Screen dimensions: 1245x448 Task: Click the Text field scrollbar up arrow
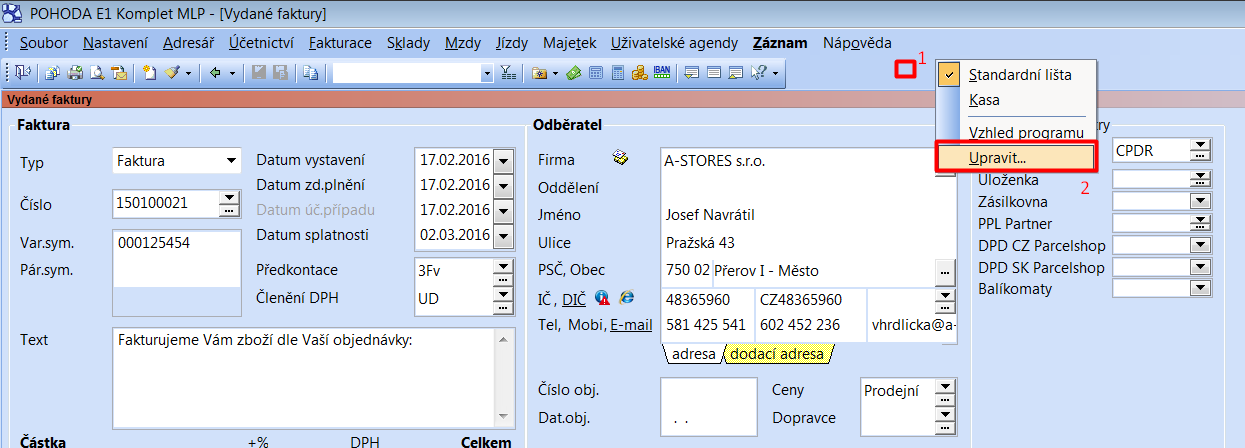pos(504,337)
